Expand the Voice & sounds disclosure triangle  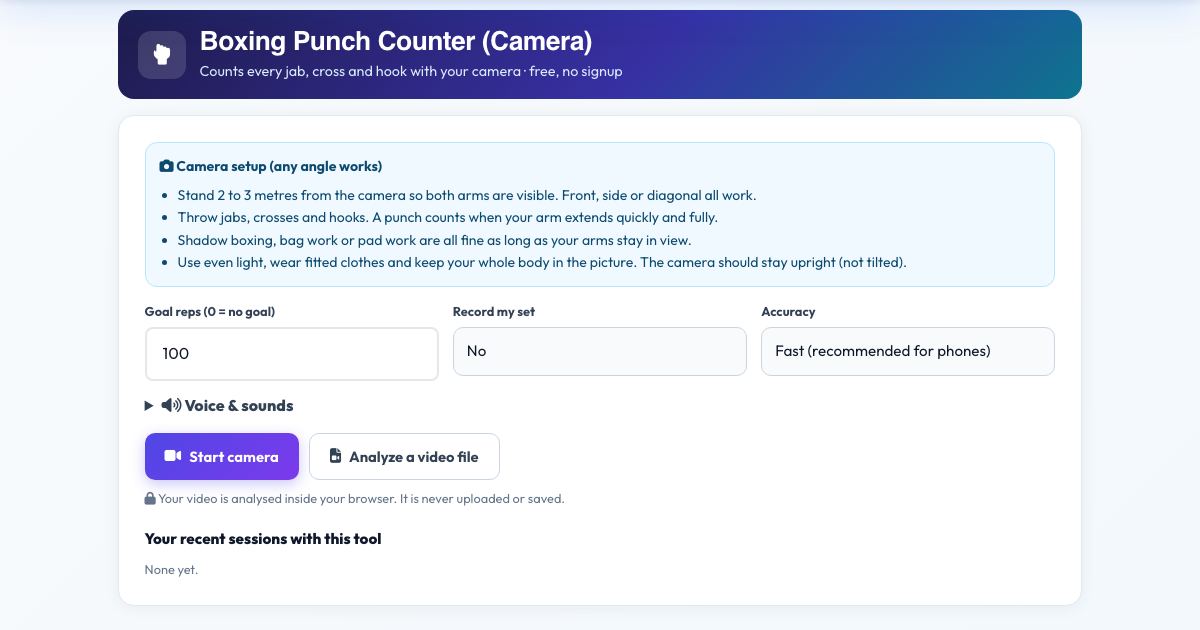(149, 405)
